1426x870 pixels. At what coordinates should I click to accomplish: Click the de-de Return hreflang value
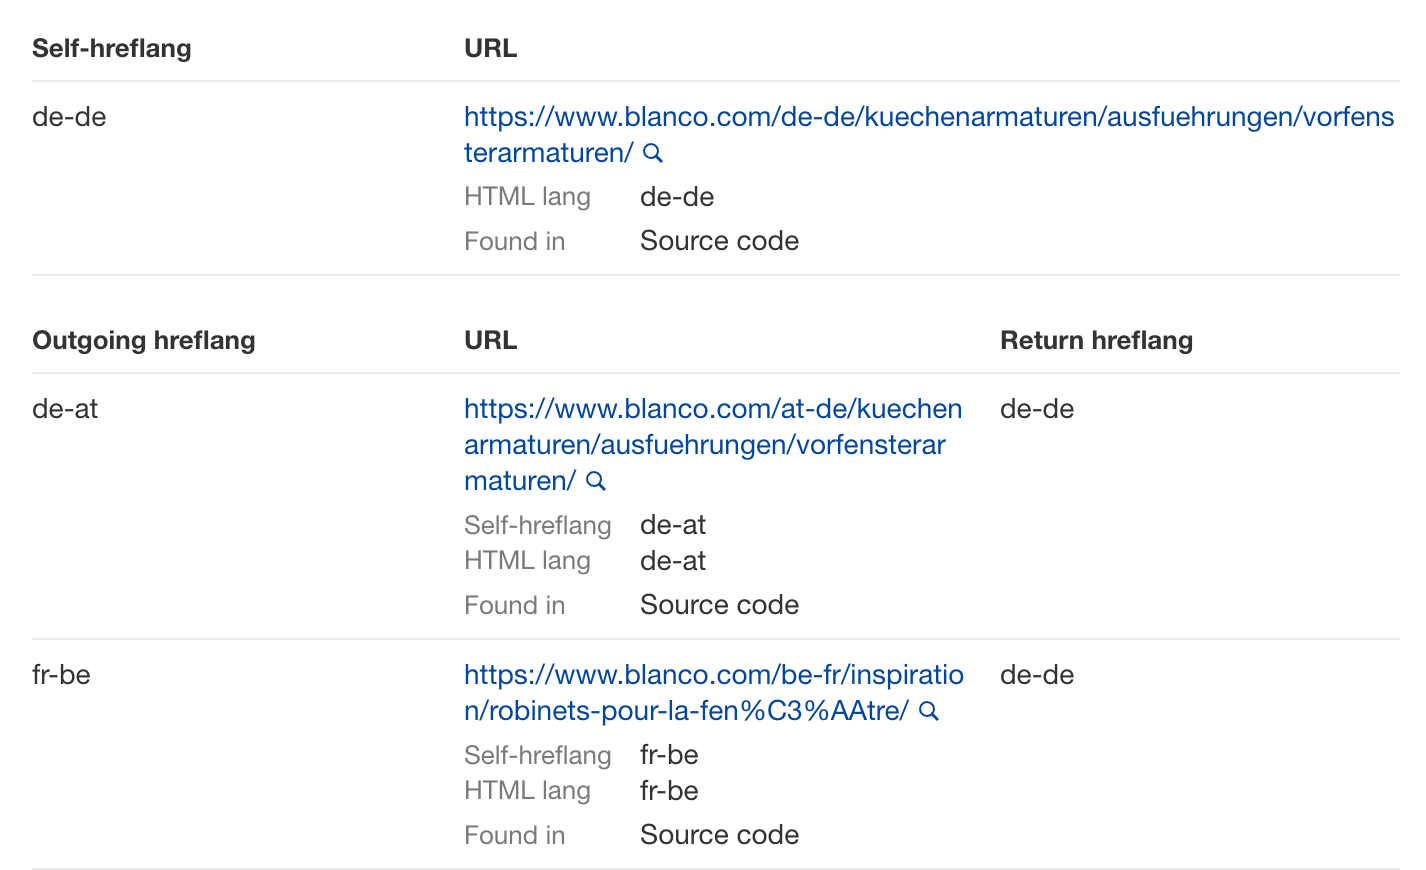[x=1037, y=409]
